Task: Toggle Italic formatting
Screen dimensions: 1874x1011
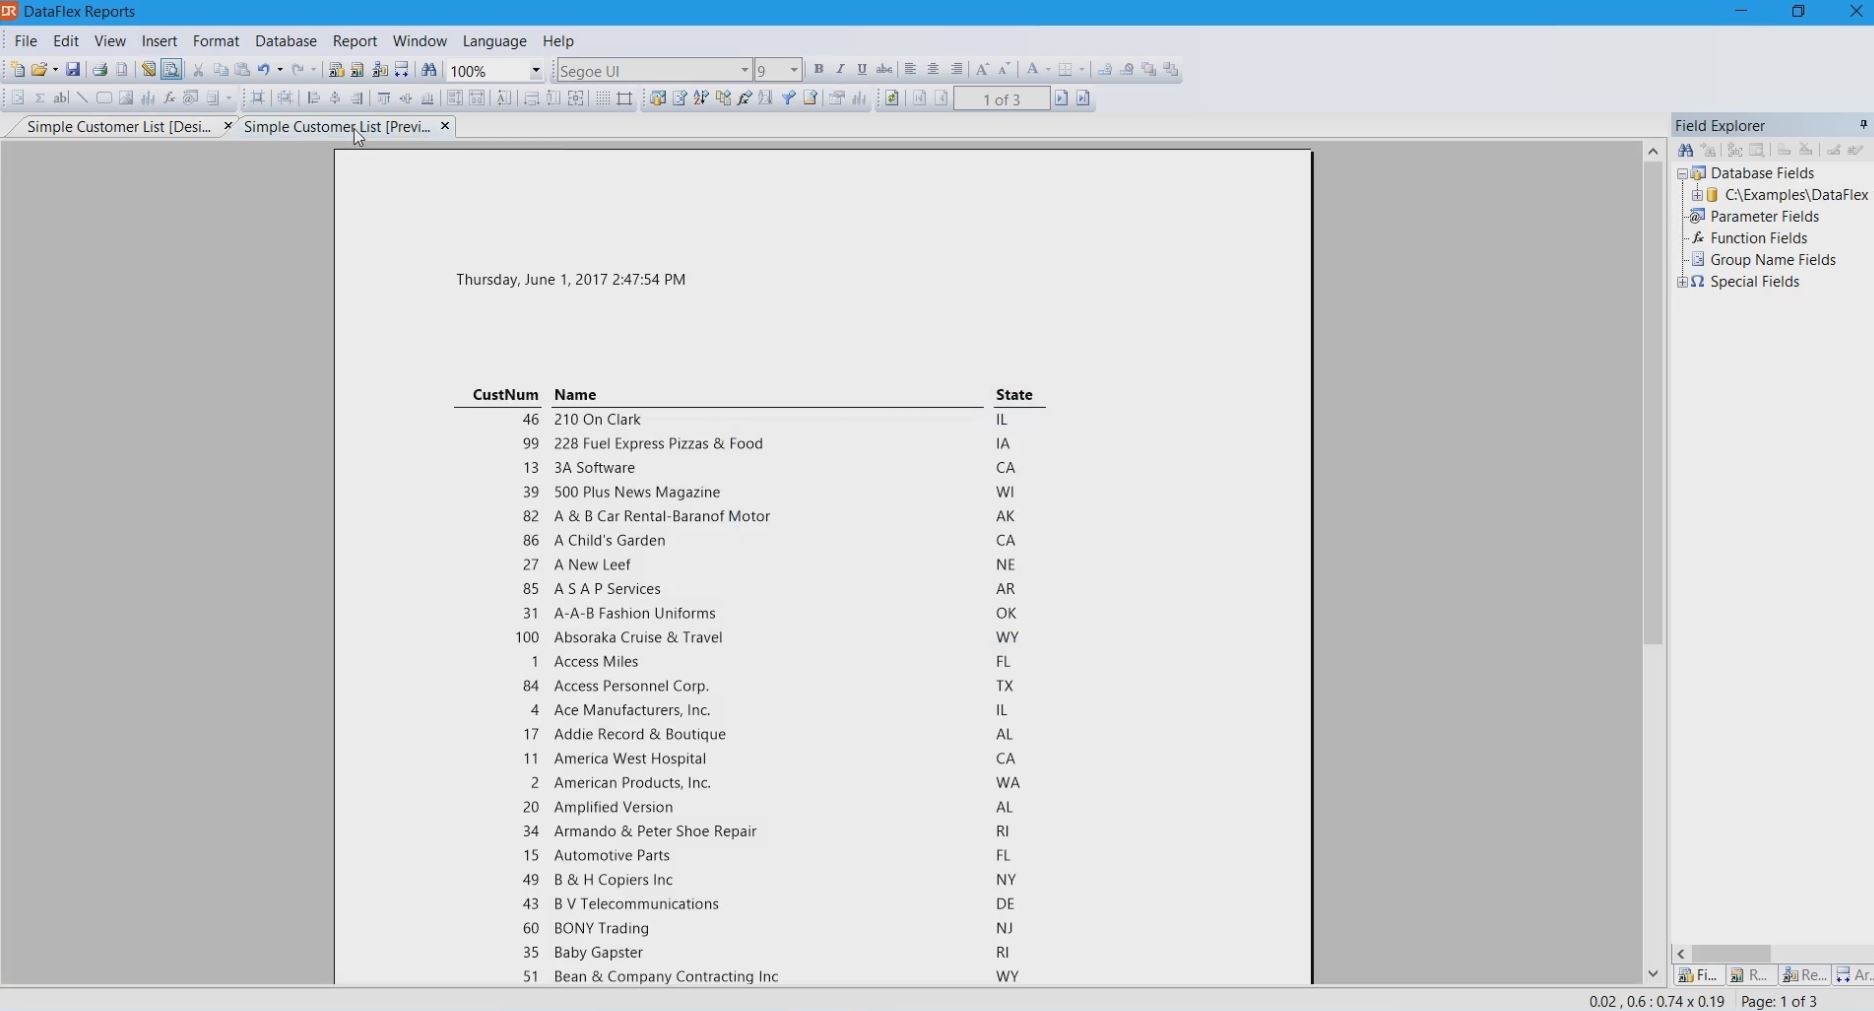Action: [x=840, y=70]
